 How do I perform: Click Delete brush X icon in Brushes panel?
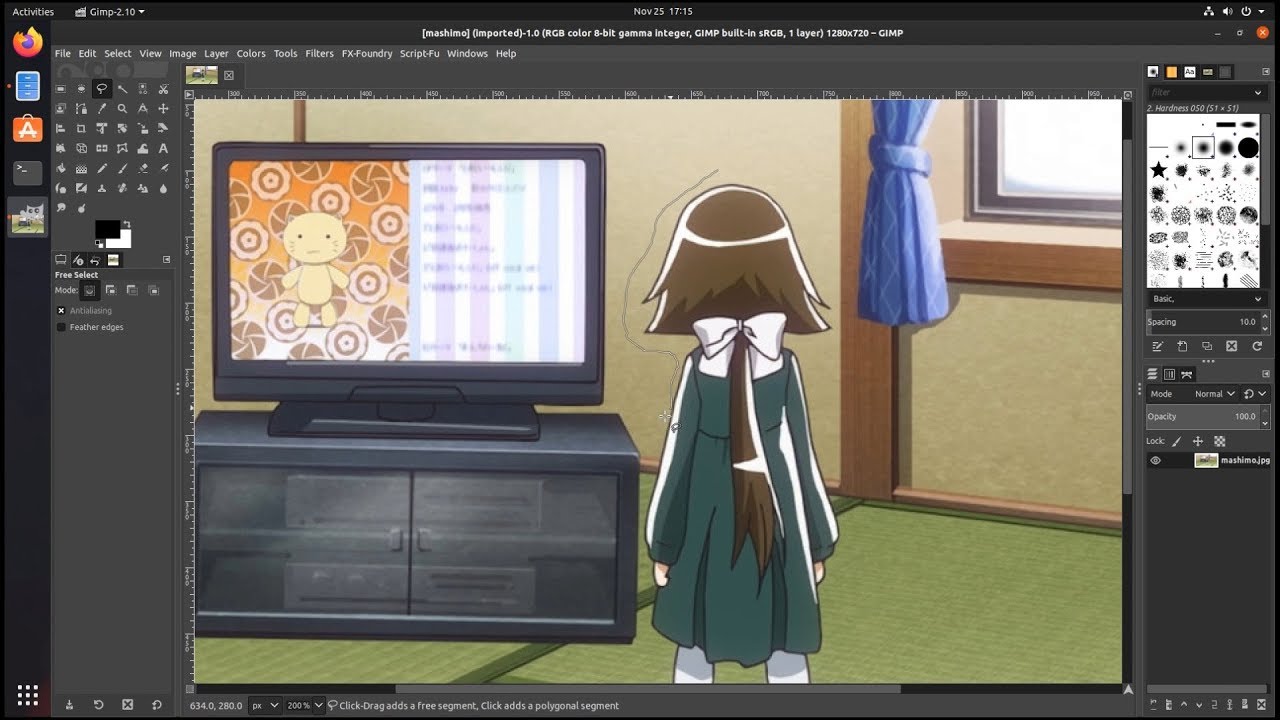(x=1231, y=346)
